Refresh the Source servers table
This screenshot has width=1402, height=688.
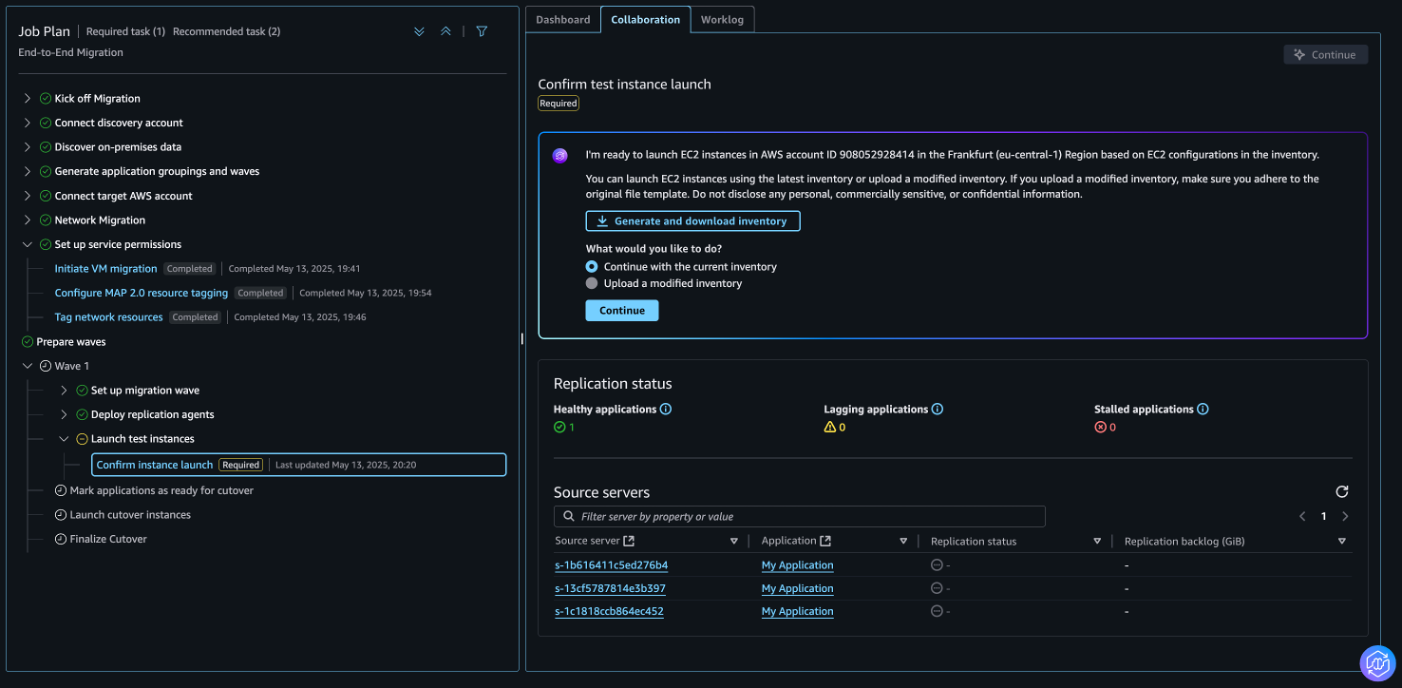[1342, 492]
